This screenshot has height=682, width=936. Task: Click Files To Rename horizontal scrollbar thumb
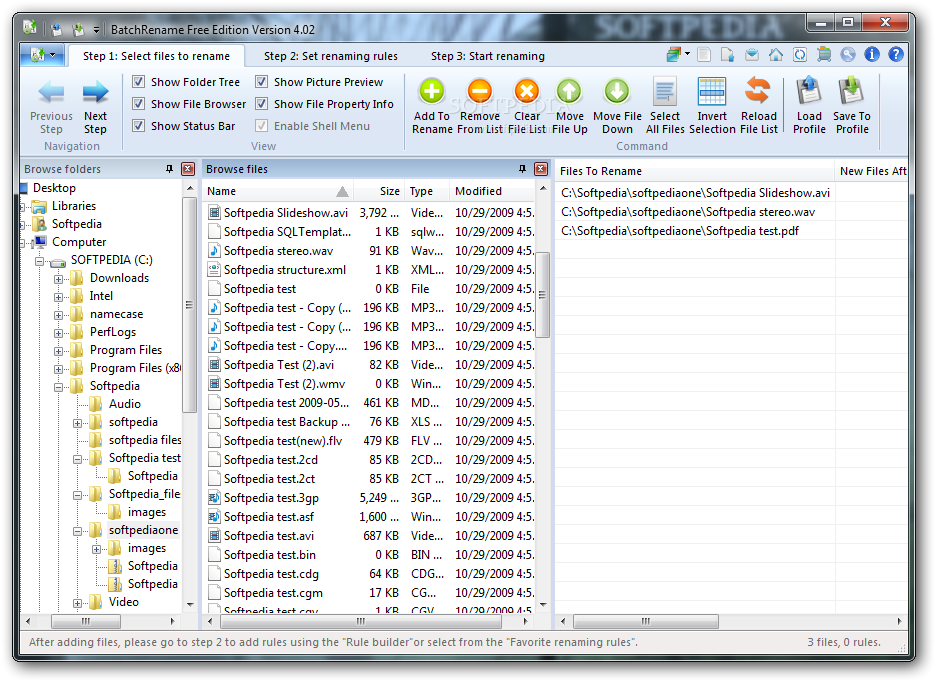(x=646, y=622)
